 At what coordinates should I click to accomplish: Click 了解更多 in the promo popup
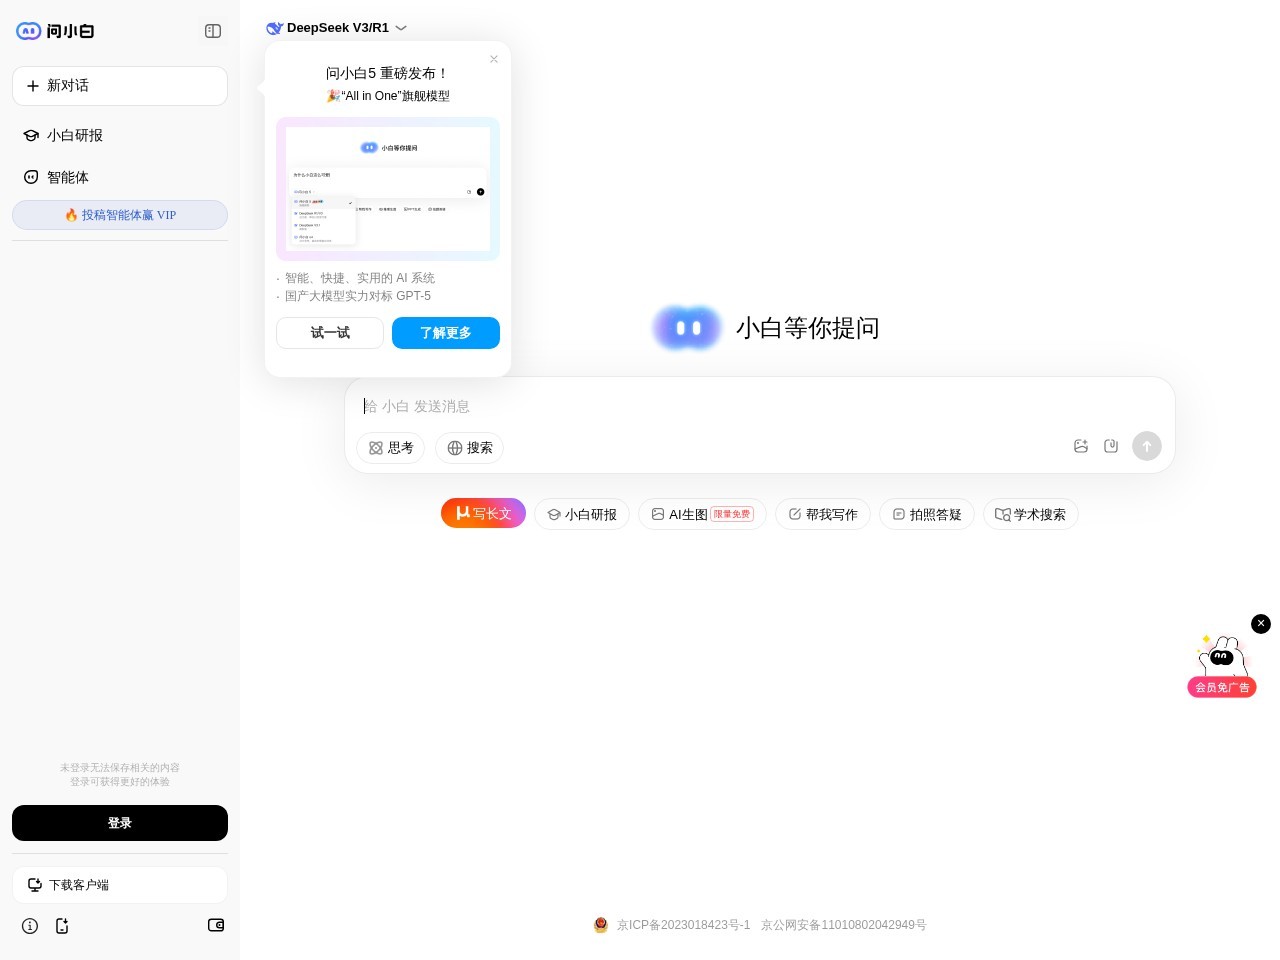coord(446,333)
